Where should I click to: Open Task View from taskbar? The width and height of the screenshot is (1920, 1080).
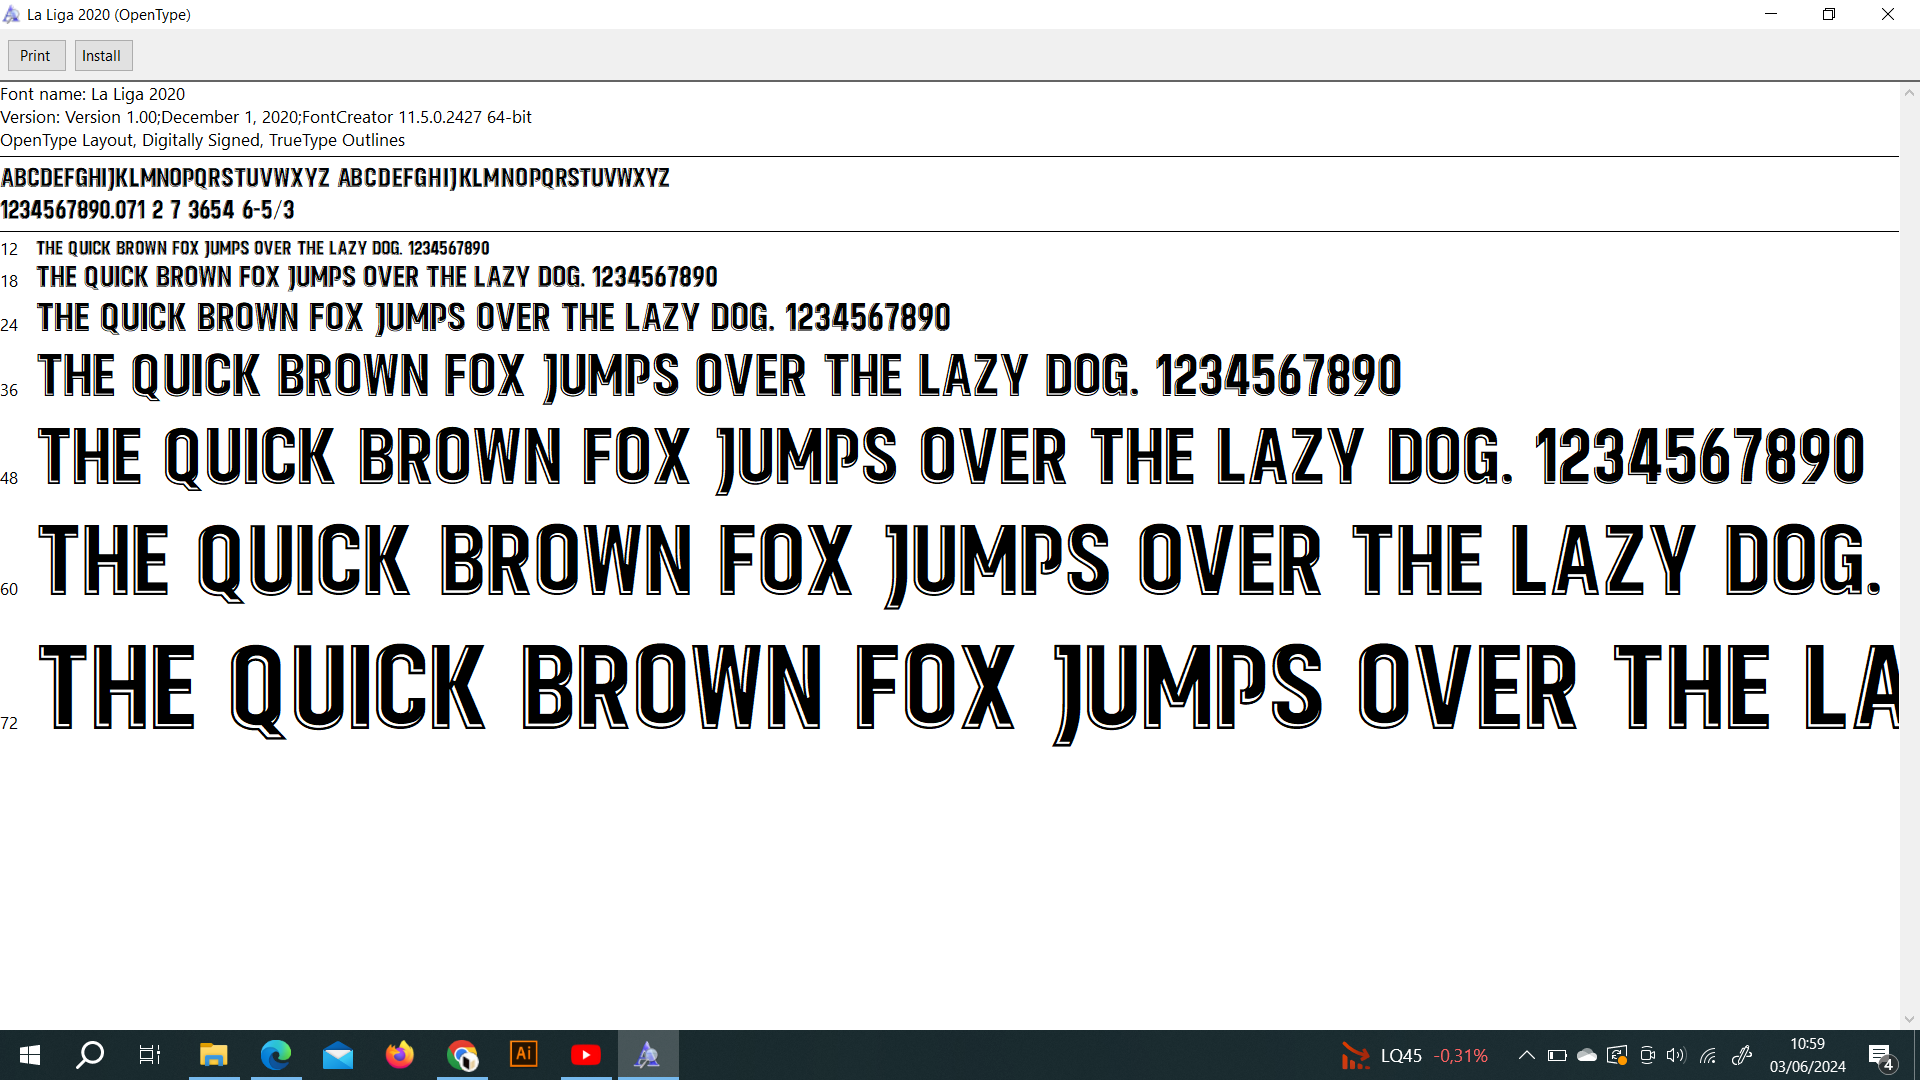tap(150, 1055)
